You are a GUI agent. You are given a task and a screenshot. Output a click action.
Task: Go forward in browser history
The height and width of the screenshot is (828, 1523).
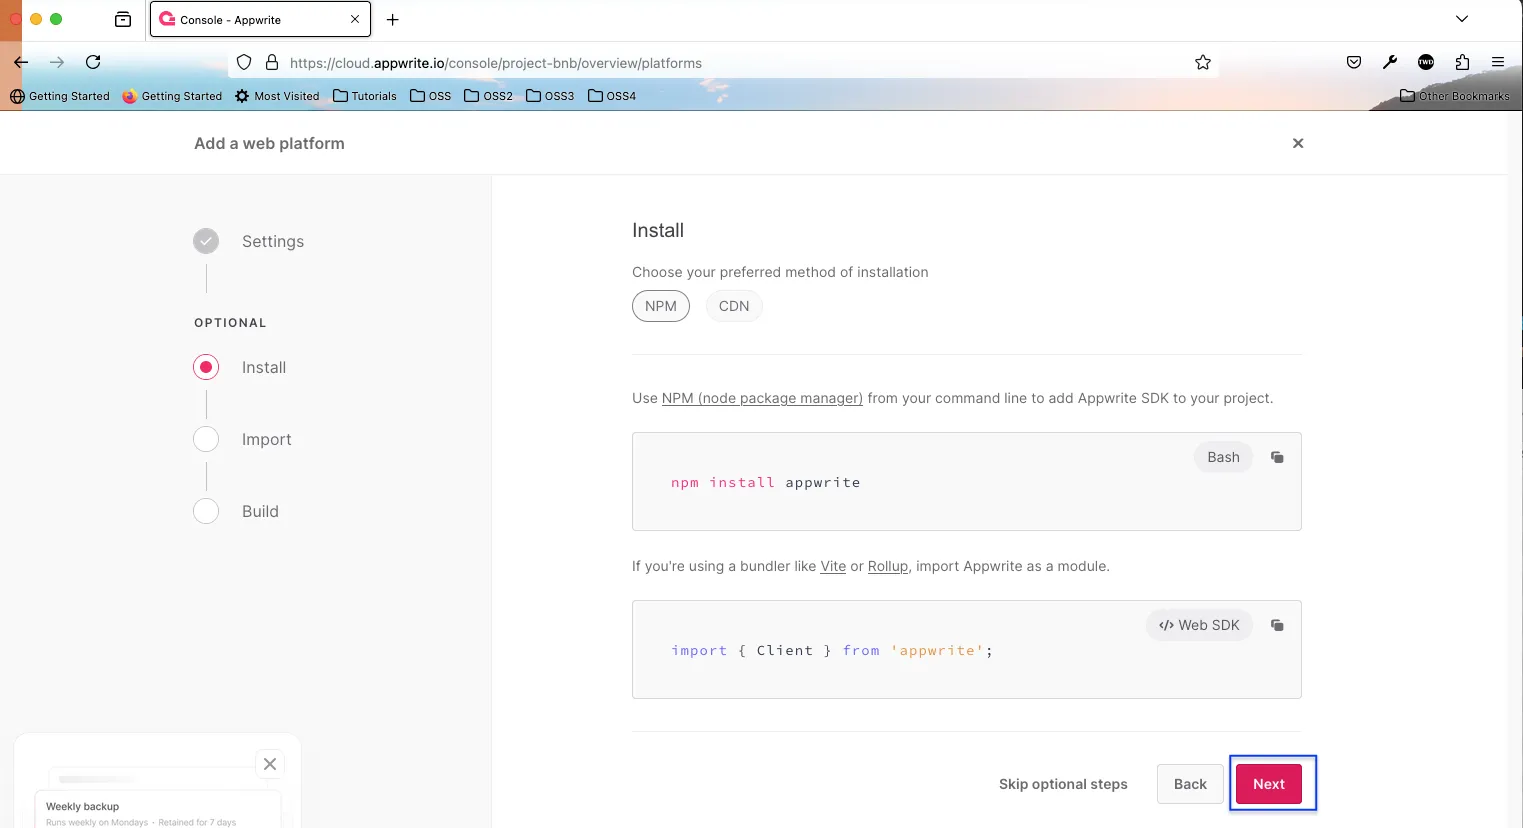(x=57, y=62)
